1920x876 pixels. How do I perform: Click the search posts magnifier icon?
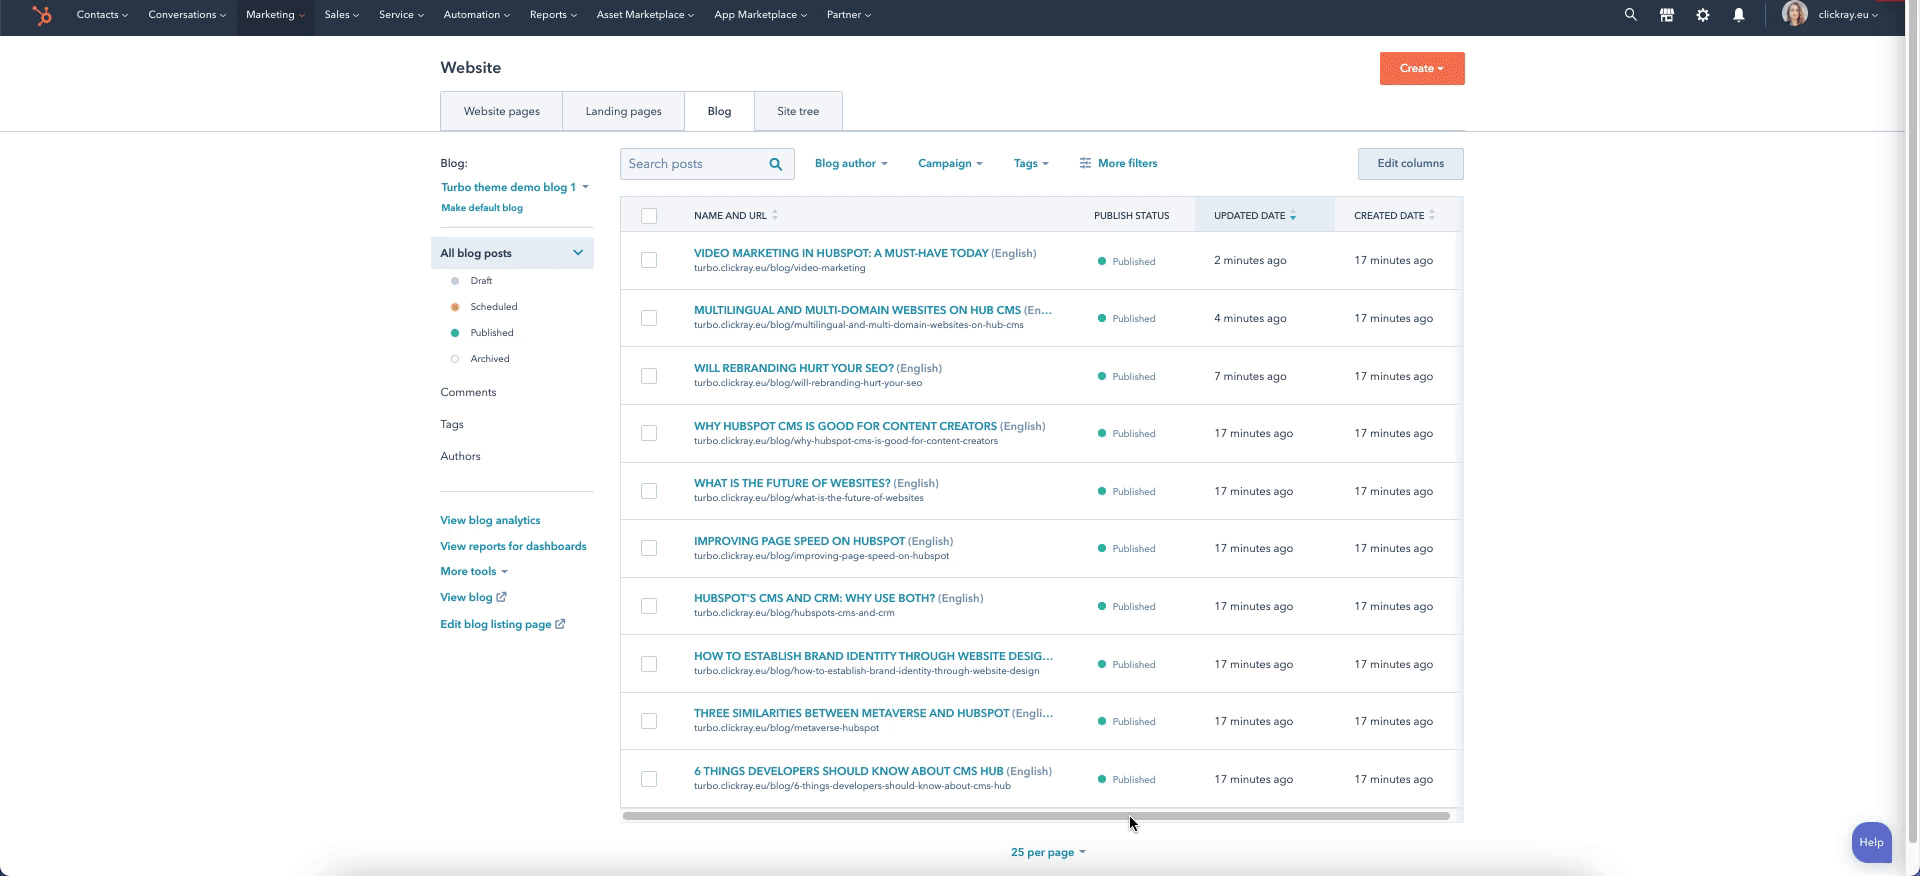click(775, 164)
